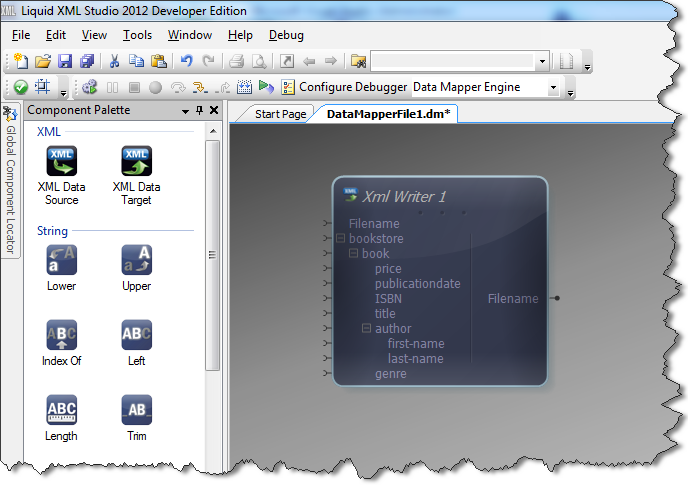
Task: Click the Navigate Forward arrow icon
Action: click(331, 61)
